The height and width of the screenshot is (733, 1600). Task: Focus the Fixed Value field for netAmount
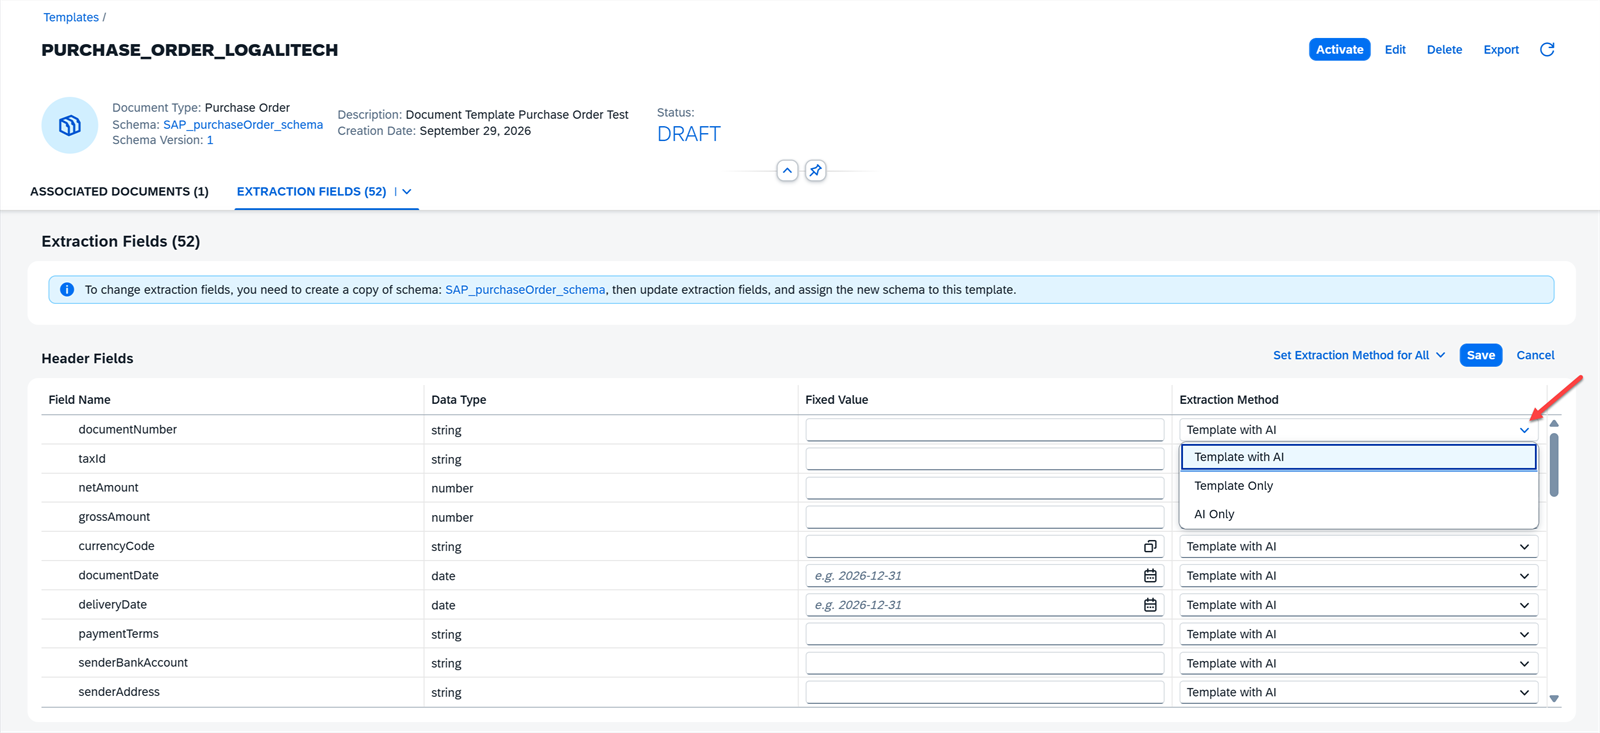(x=985, y=488)
